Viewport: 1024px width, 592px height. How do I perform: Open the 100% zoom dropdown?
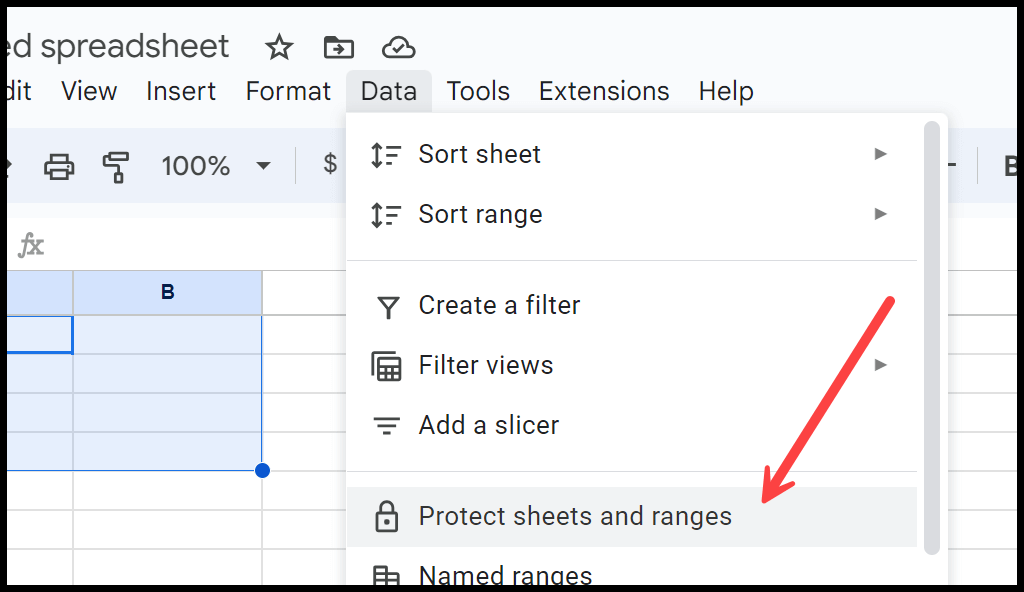216,166
